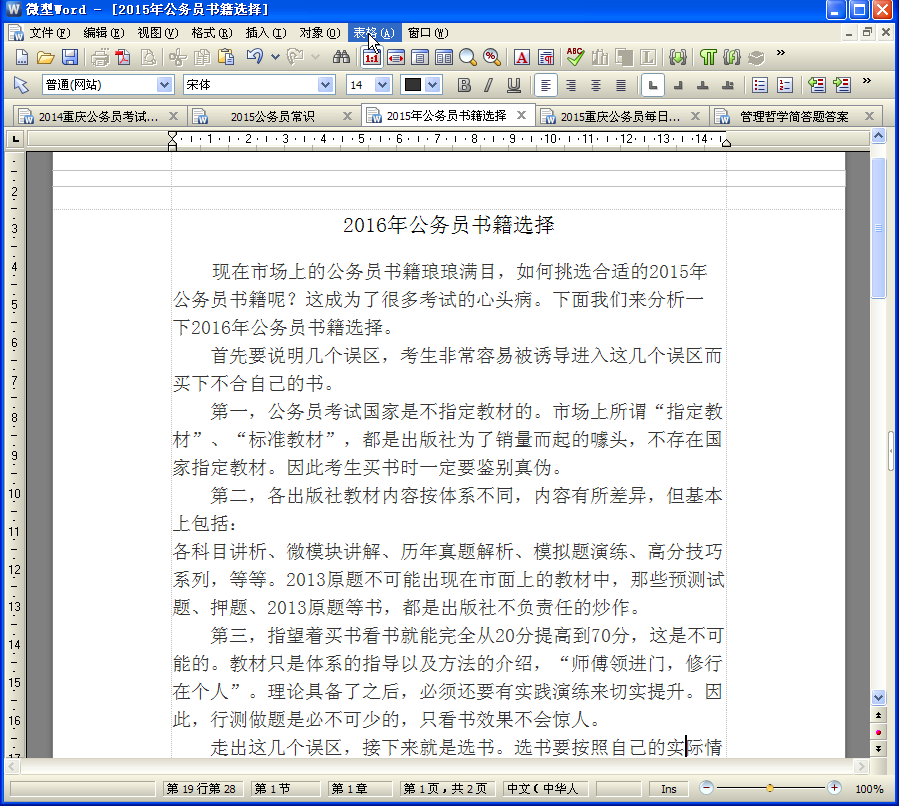Click scroll down arrow on vertical scrollbar

[878, 698]
